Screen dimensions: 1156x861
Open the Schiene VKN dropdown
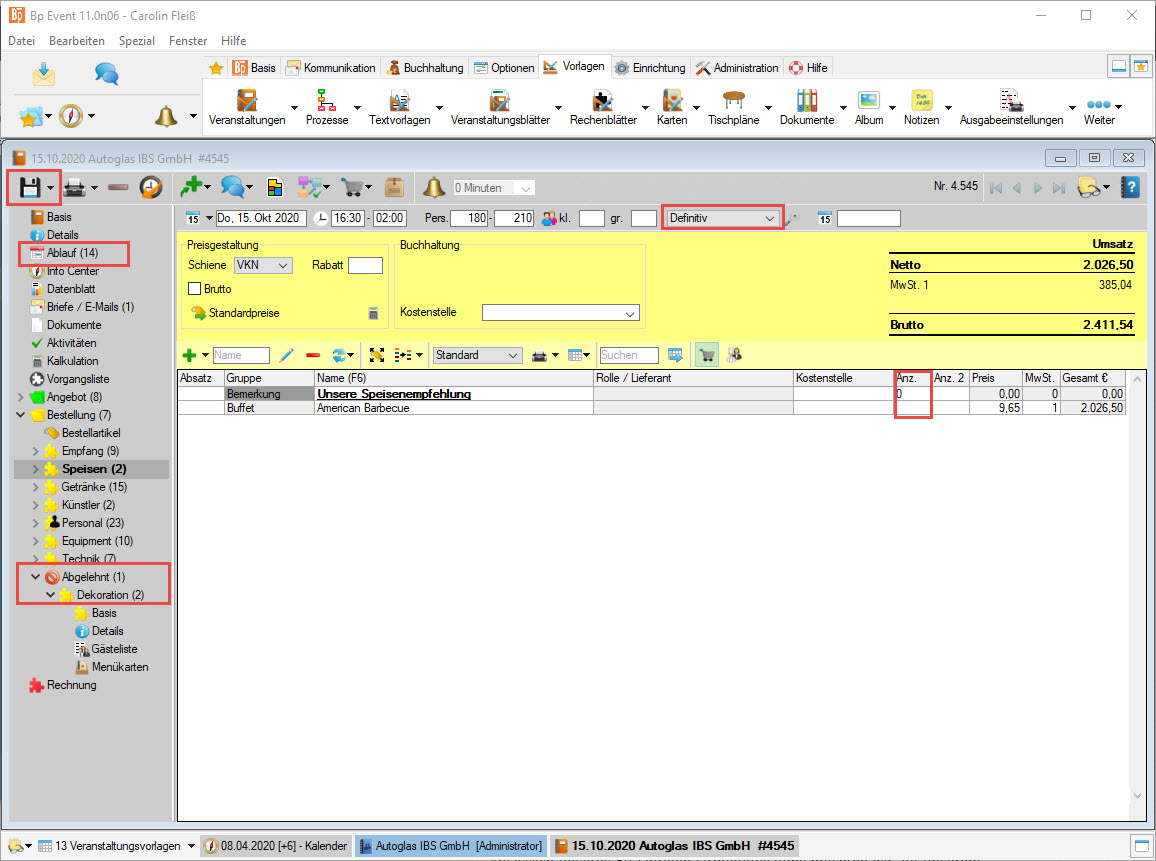point(262,265)
